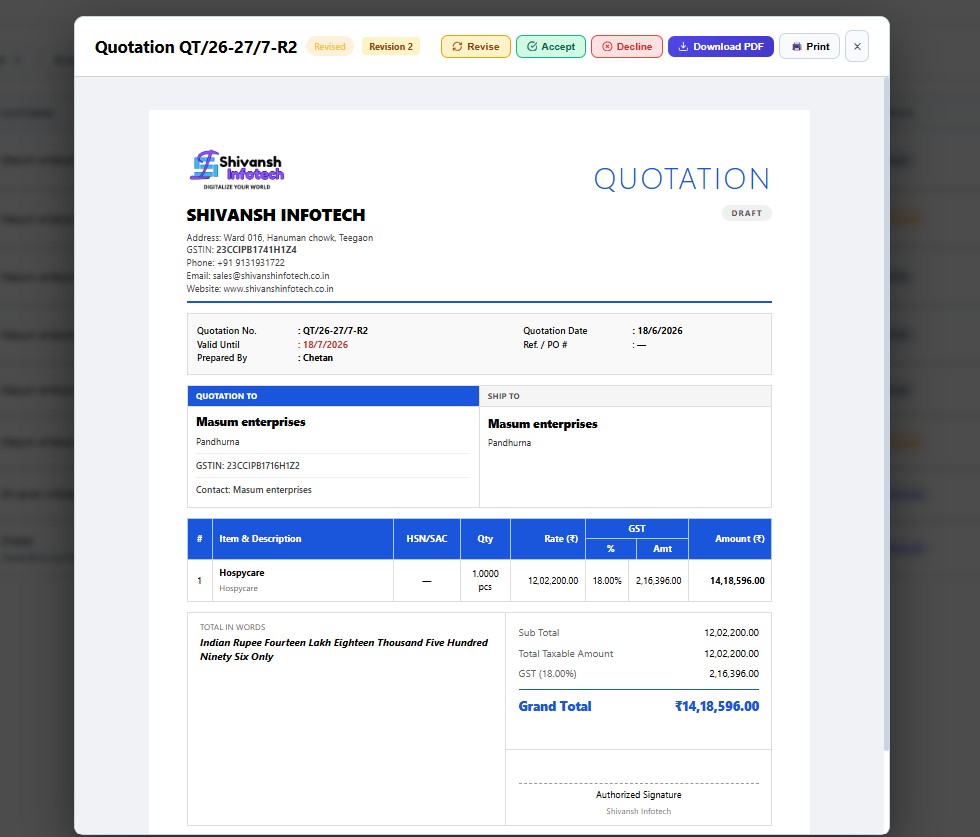This screenshot has width=980, height=837.
Task: Click the DRAFT status label
Action: click(x=747, y=213)
